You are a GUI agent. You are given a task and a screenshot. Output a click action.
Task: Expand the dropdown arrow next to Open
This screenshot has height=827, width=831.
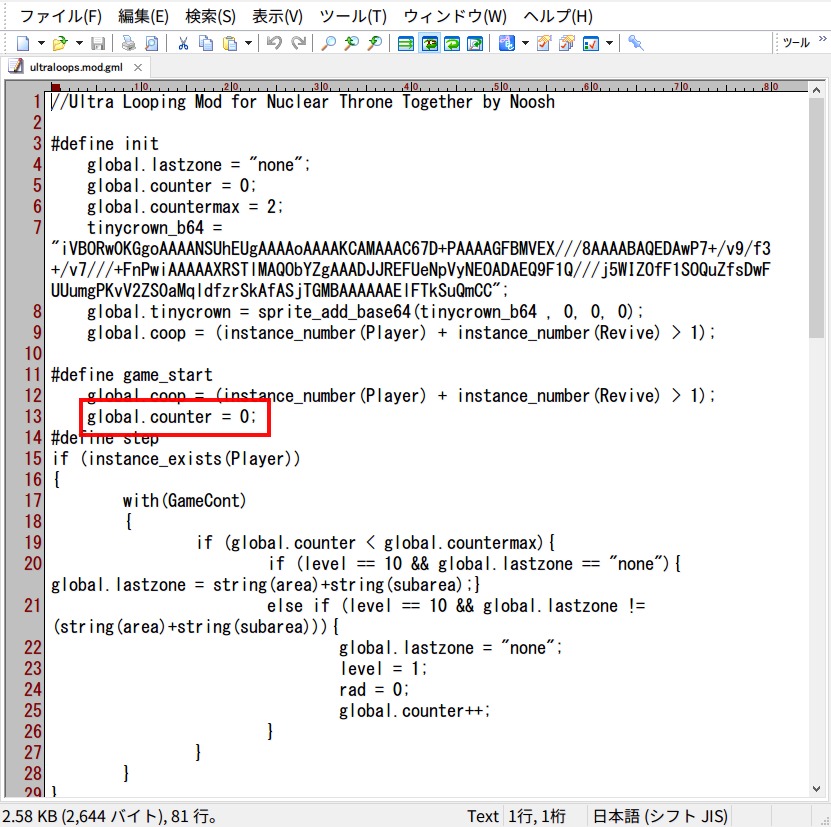point(78,43)
